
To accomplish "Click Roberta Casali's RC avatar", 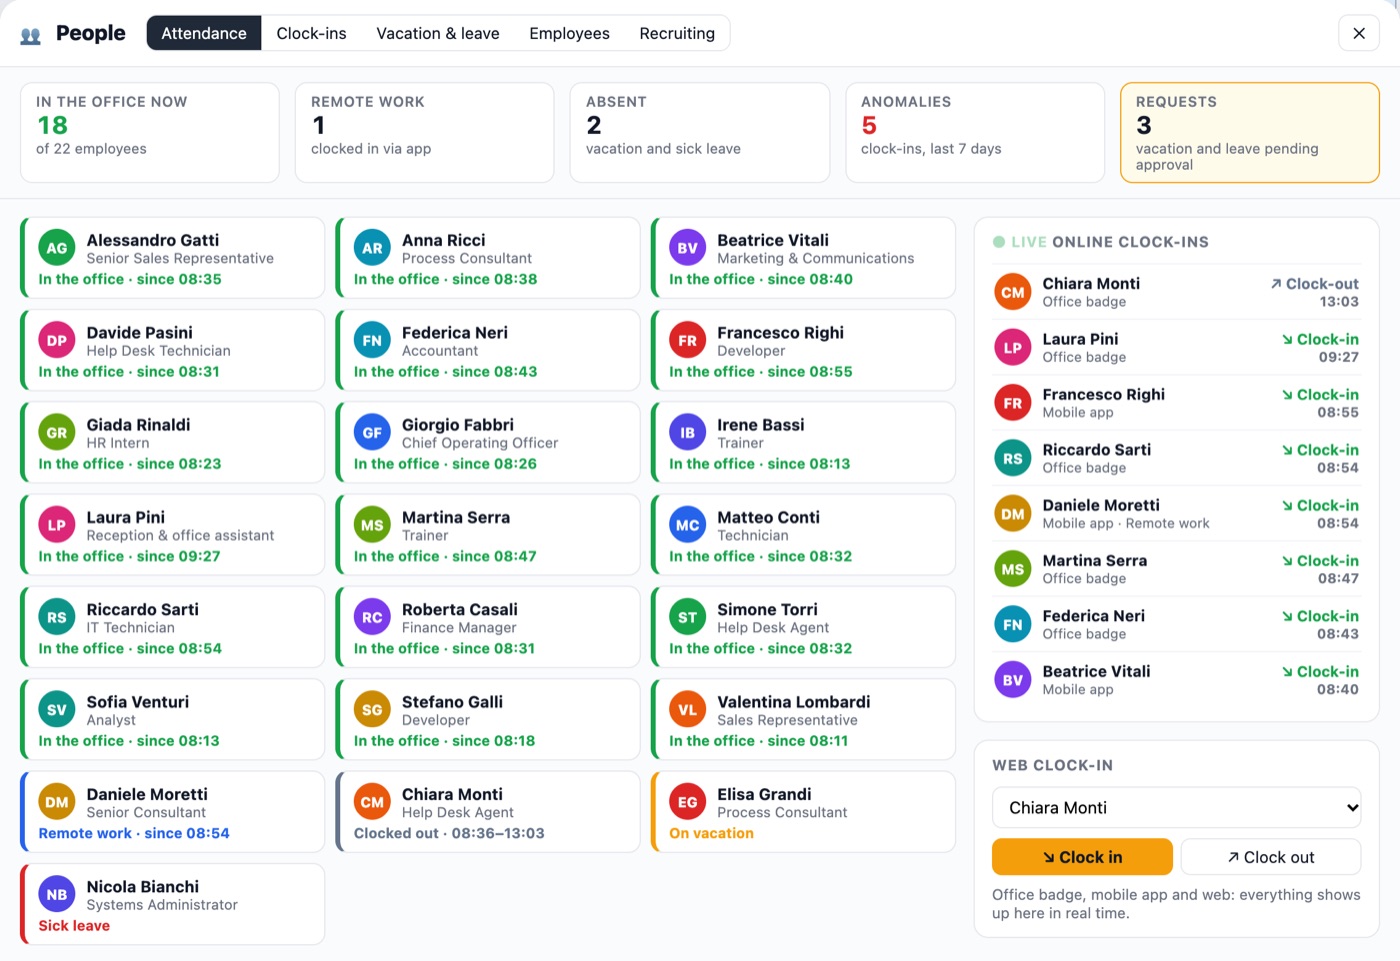I will (372, 617).
